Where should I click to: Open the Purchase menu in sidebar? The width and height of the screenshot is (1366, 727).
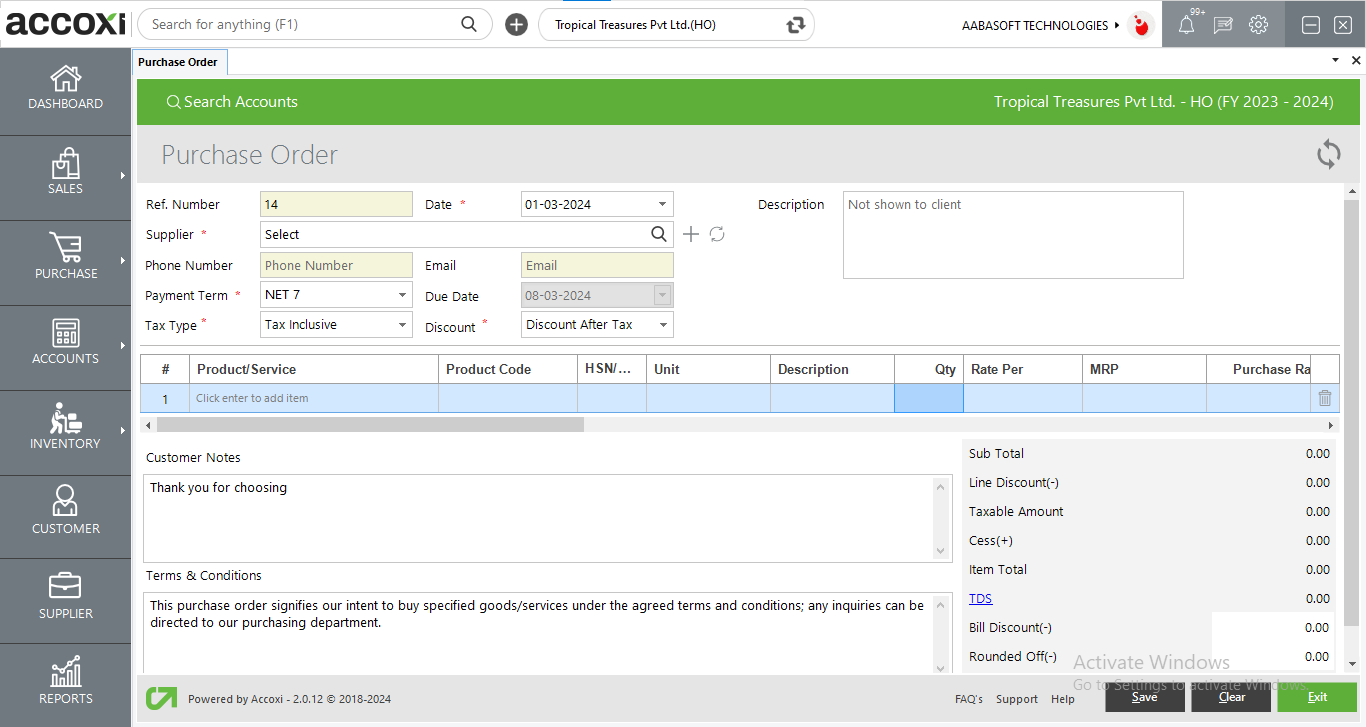click(x=65, y=258)
